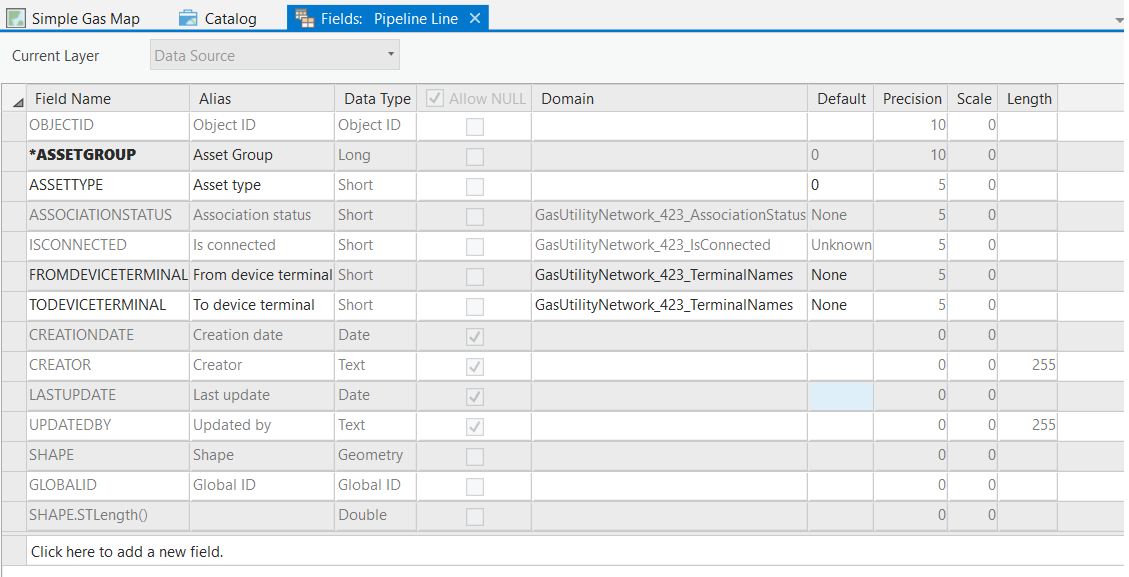Click the Fields tab table icon

click(305, 19)
